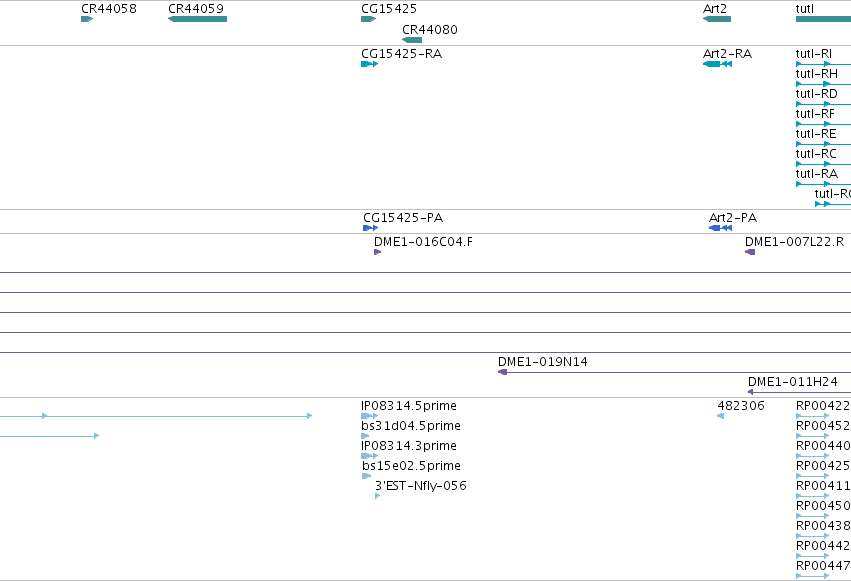The width and height of the screenshot is (851, 581).
Task: Select the DME1-011H24 clone label
Action: 792,382
